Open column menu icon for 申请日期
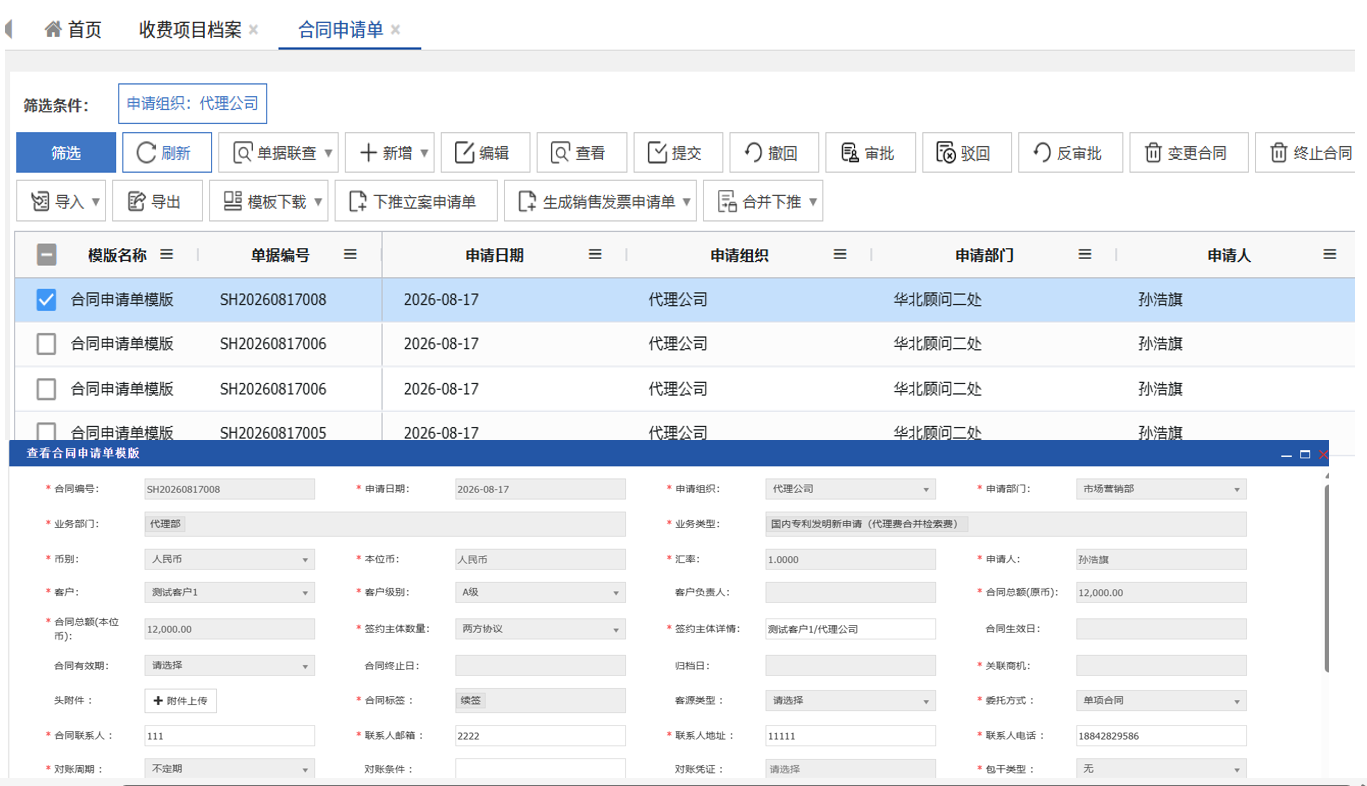The width and height of the screenshot is (1367, 786). (595, 255)
